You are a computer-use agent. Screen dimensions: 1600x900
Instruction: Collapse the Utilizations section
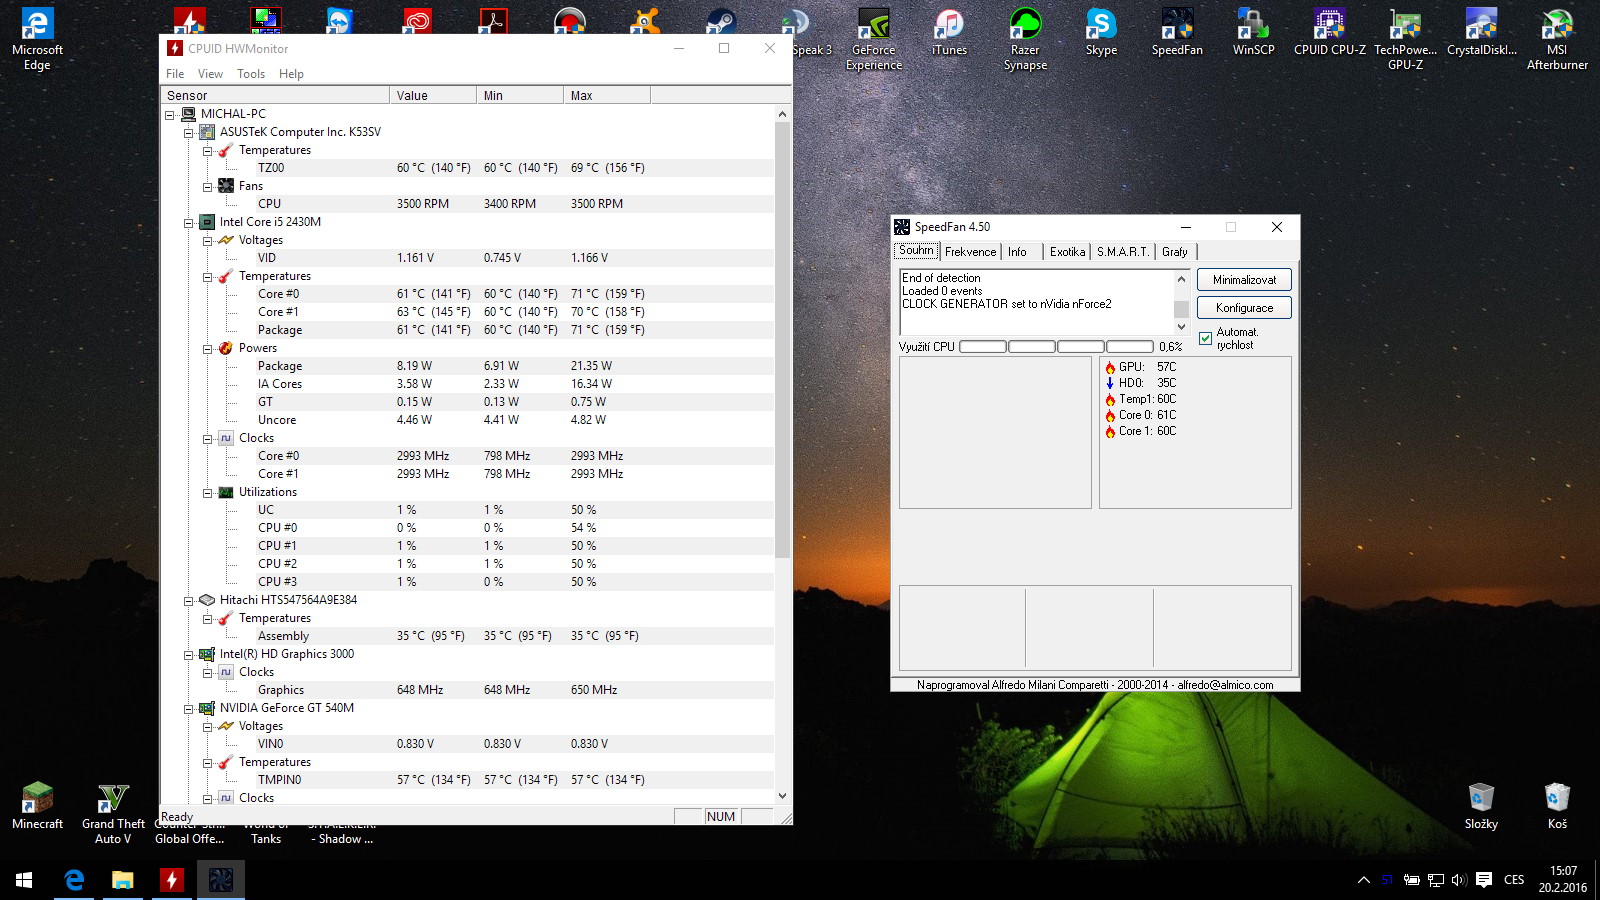click(207, 493)
